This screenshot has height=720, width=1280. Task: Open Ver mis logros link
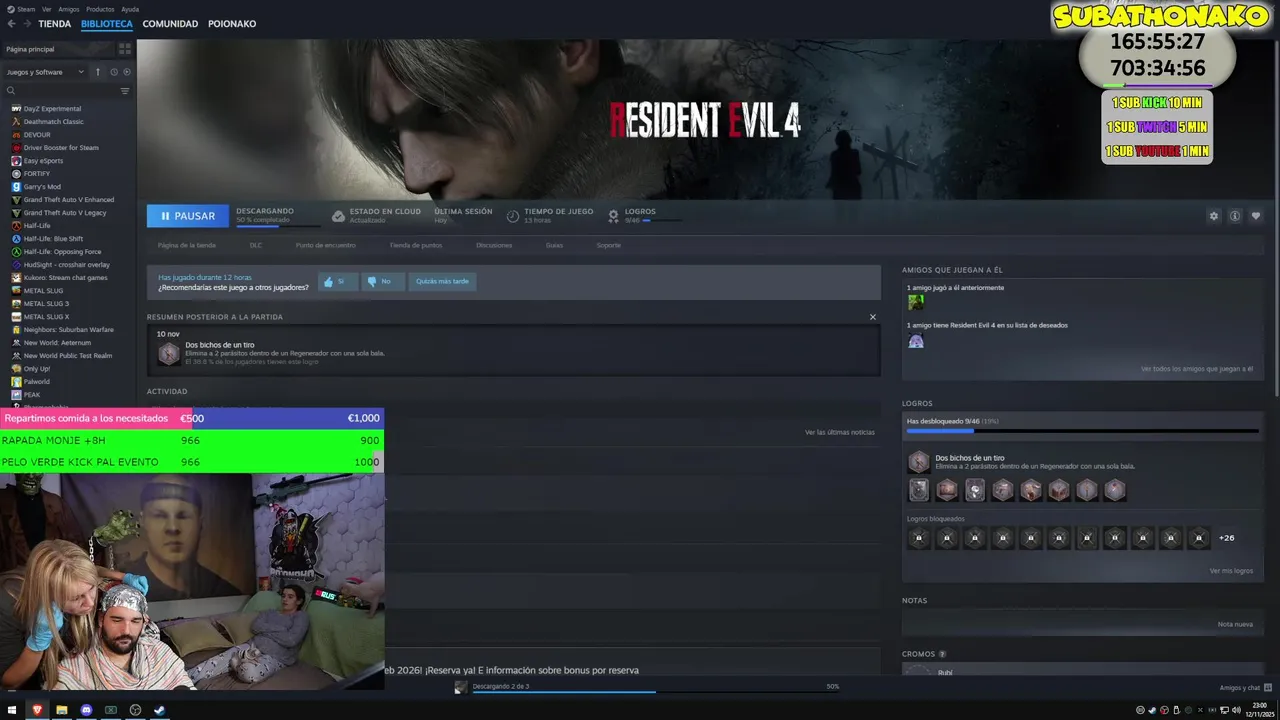tap(1231, 571)
